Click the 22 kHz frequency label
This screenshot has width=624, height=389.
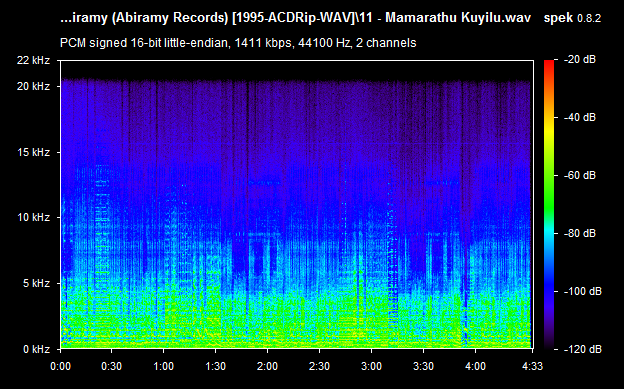[x=33, y=60]
